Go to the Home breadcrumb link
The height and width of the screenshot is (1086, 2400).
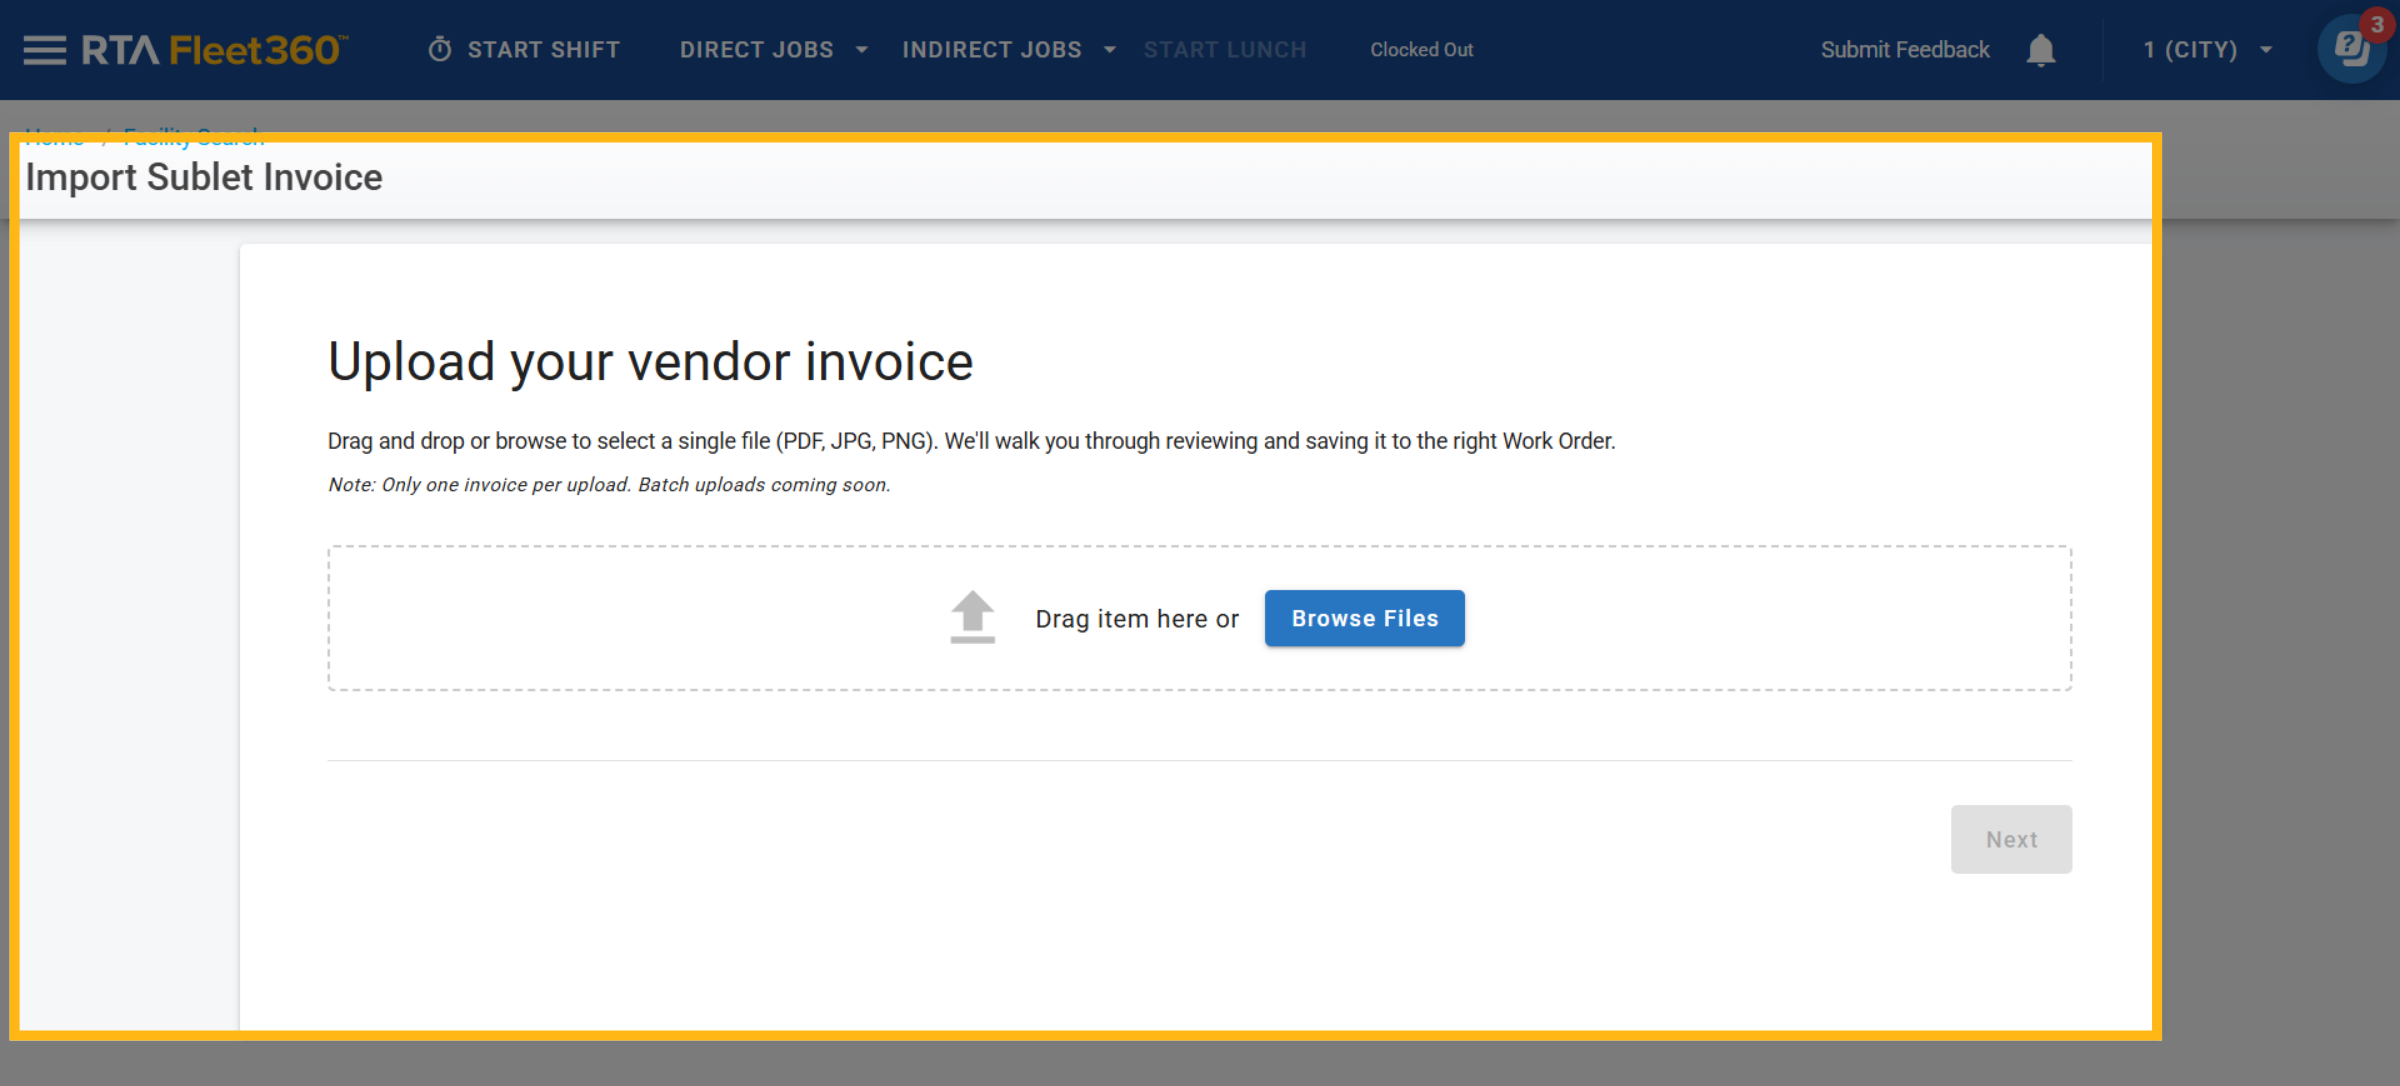pos(55,138)
